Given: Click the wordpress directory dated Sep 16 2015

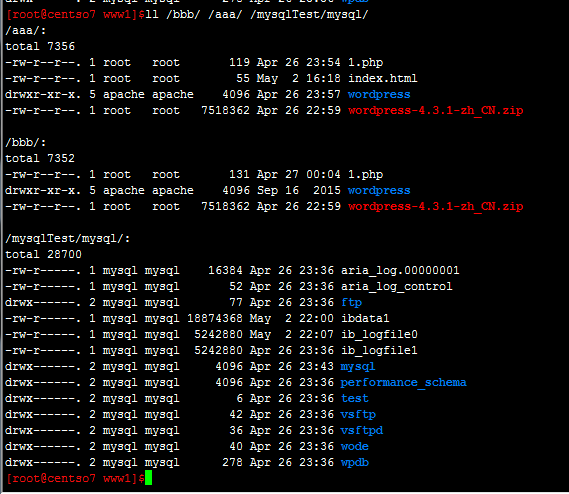Looking at the screenshot, I should pos(379,191).
